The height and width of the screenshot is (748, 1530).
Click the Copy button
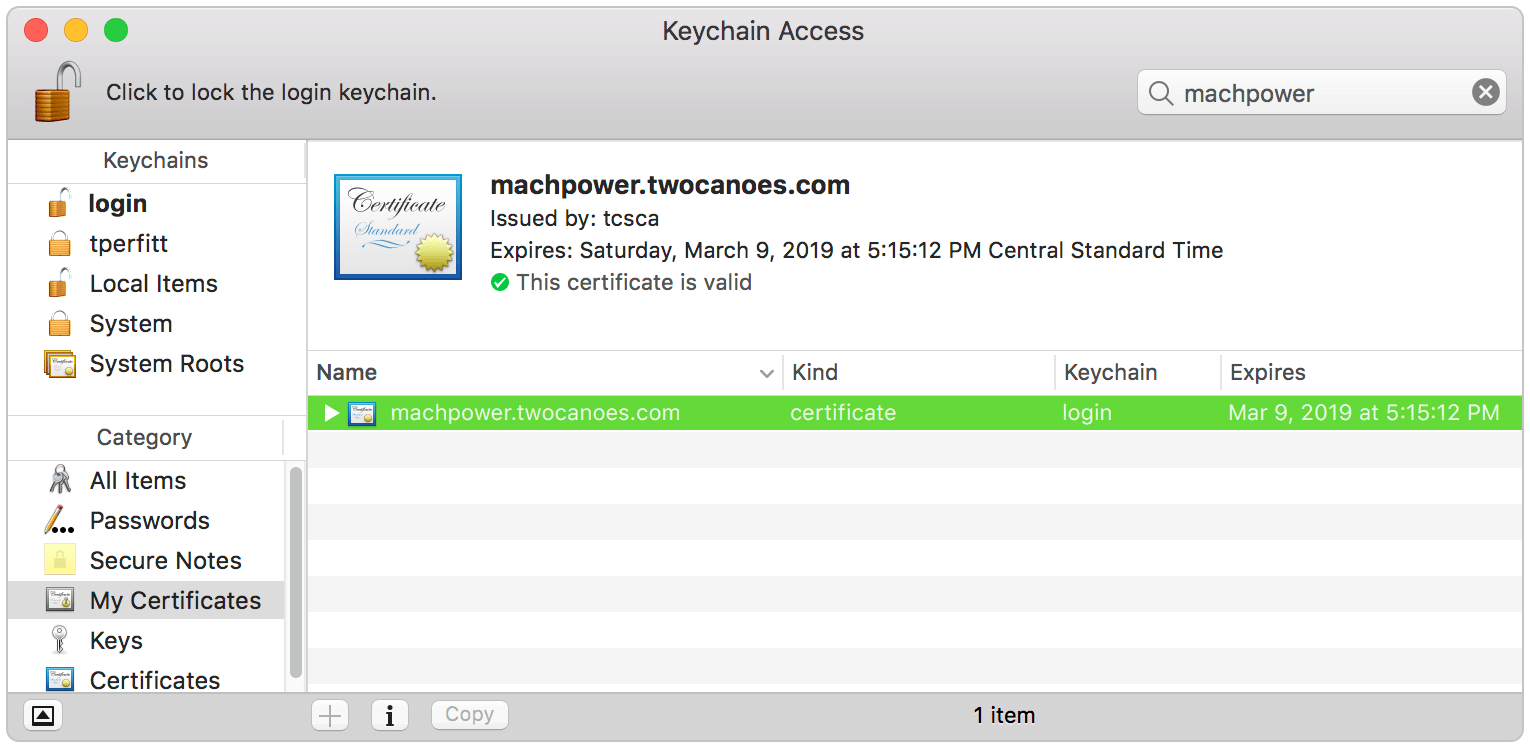click(469, 715)
